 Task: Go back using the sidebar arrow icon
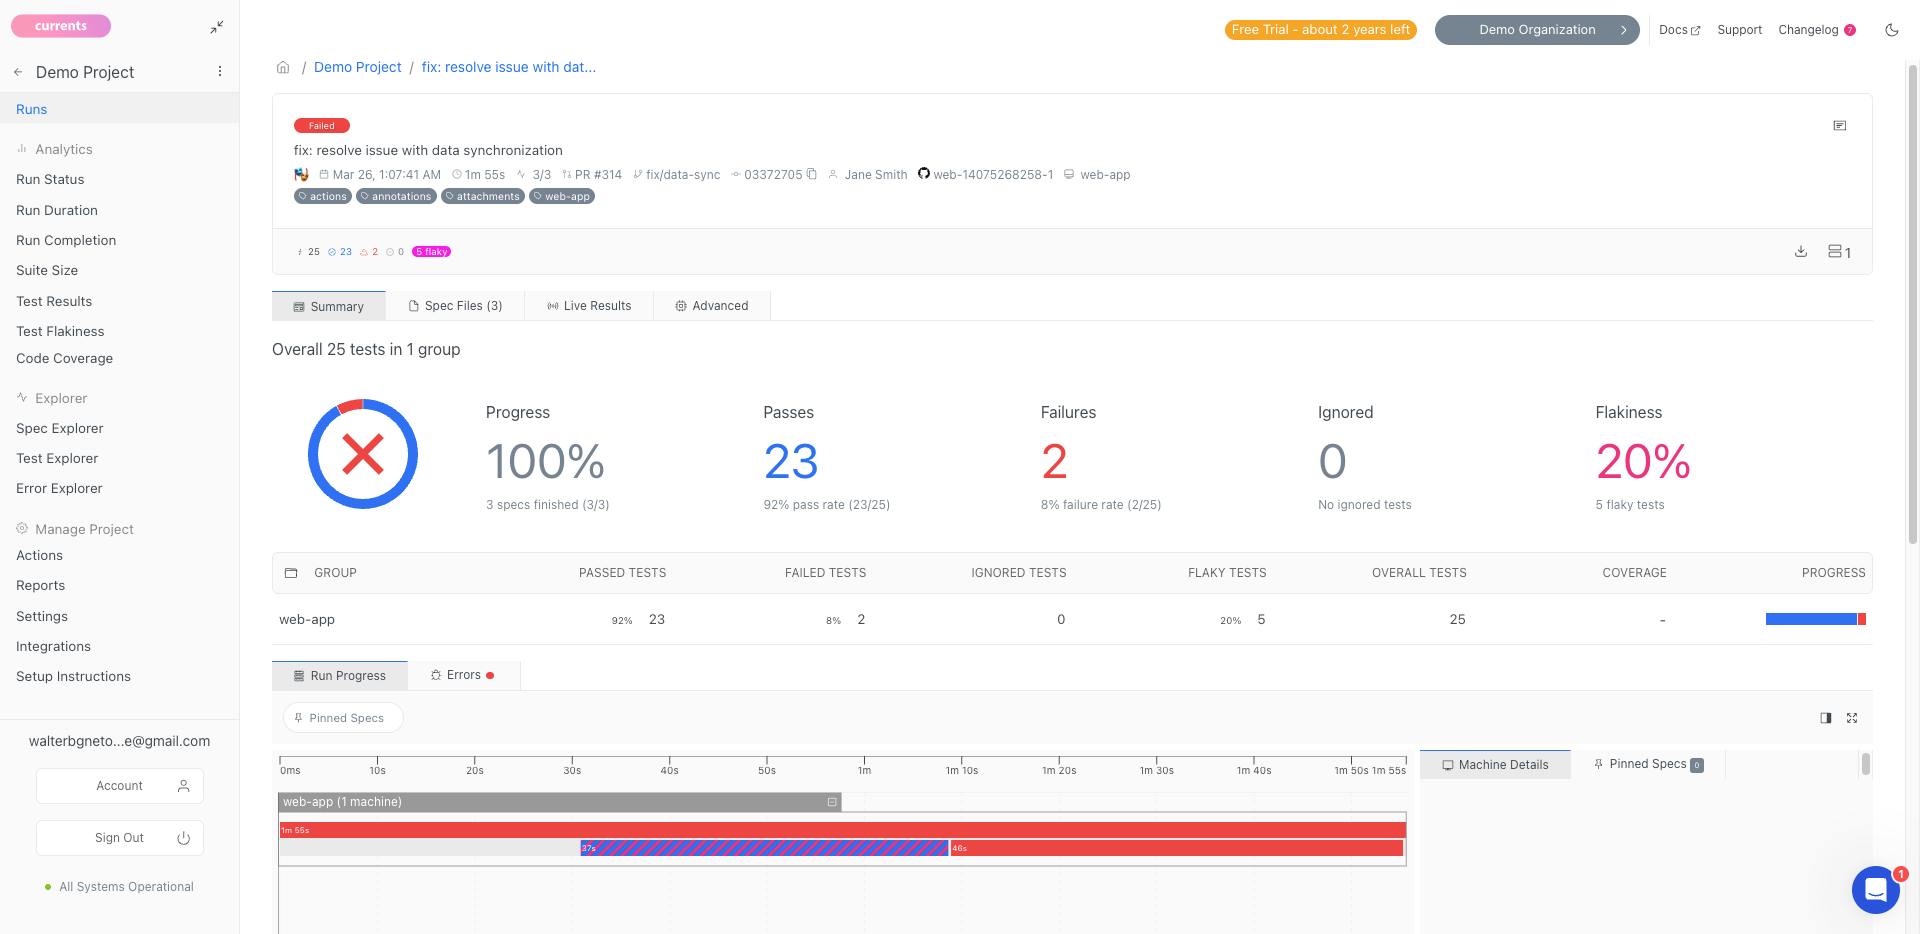tap(18, 72)
